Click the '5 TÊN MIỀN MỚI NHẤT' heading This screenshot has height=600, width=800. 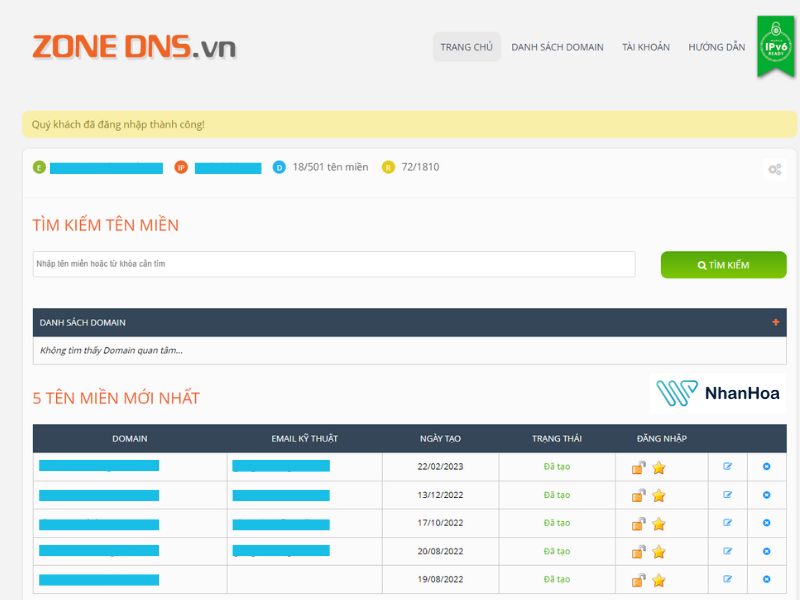[116, 398]
